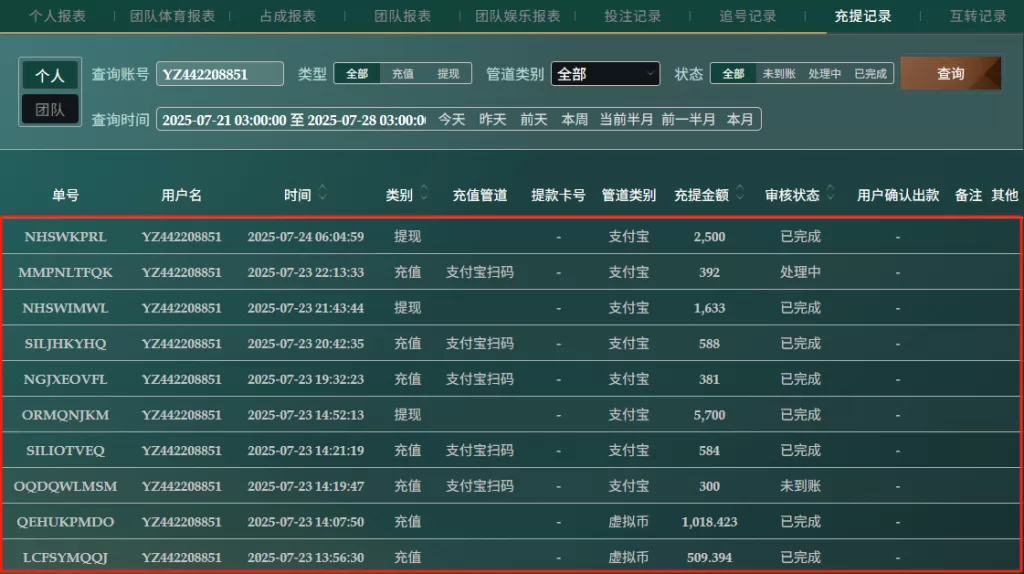Viewport: 1024px width, 574px height.
Task: Click the 查询 search button
Action: tap(950, 73)
